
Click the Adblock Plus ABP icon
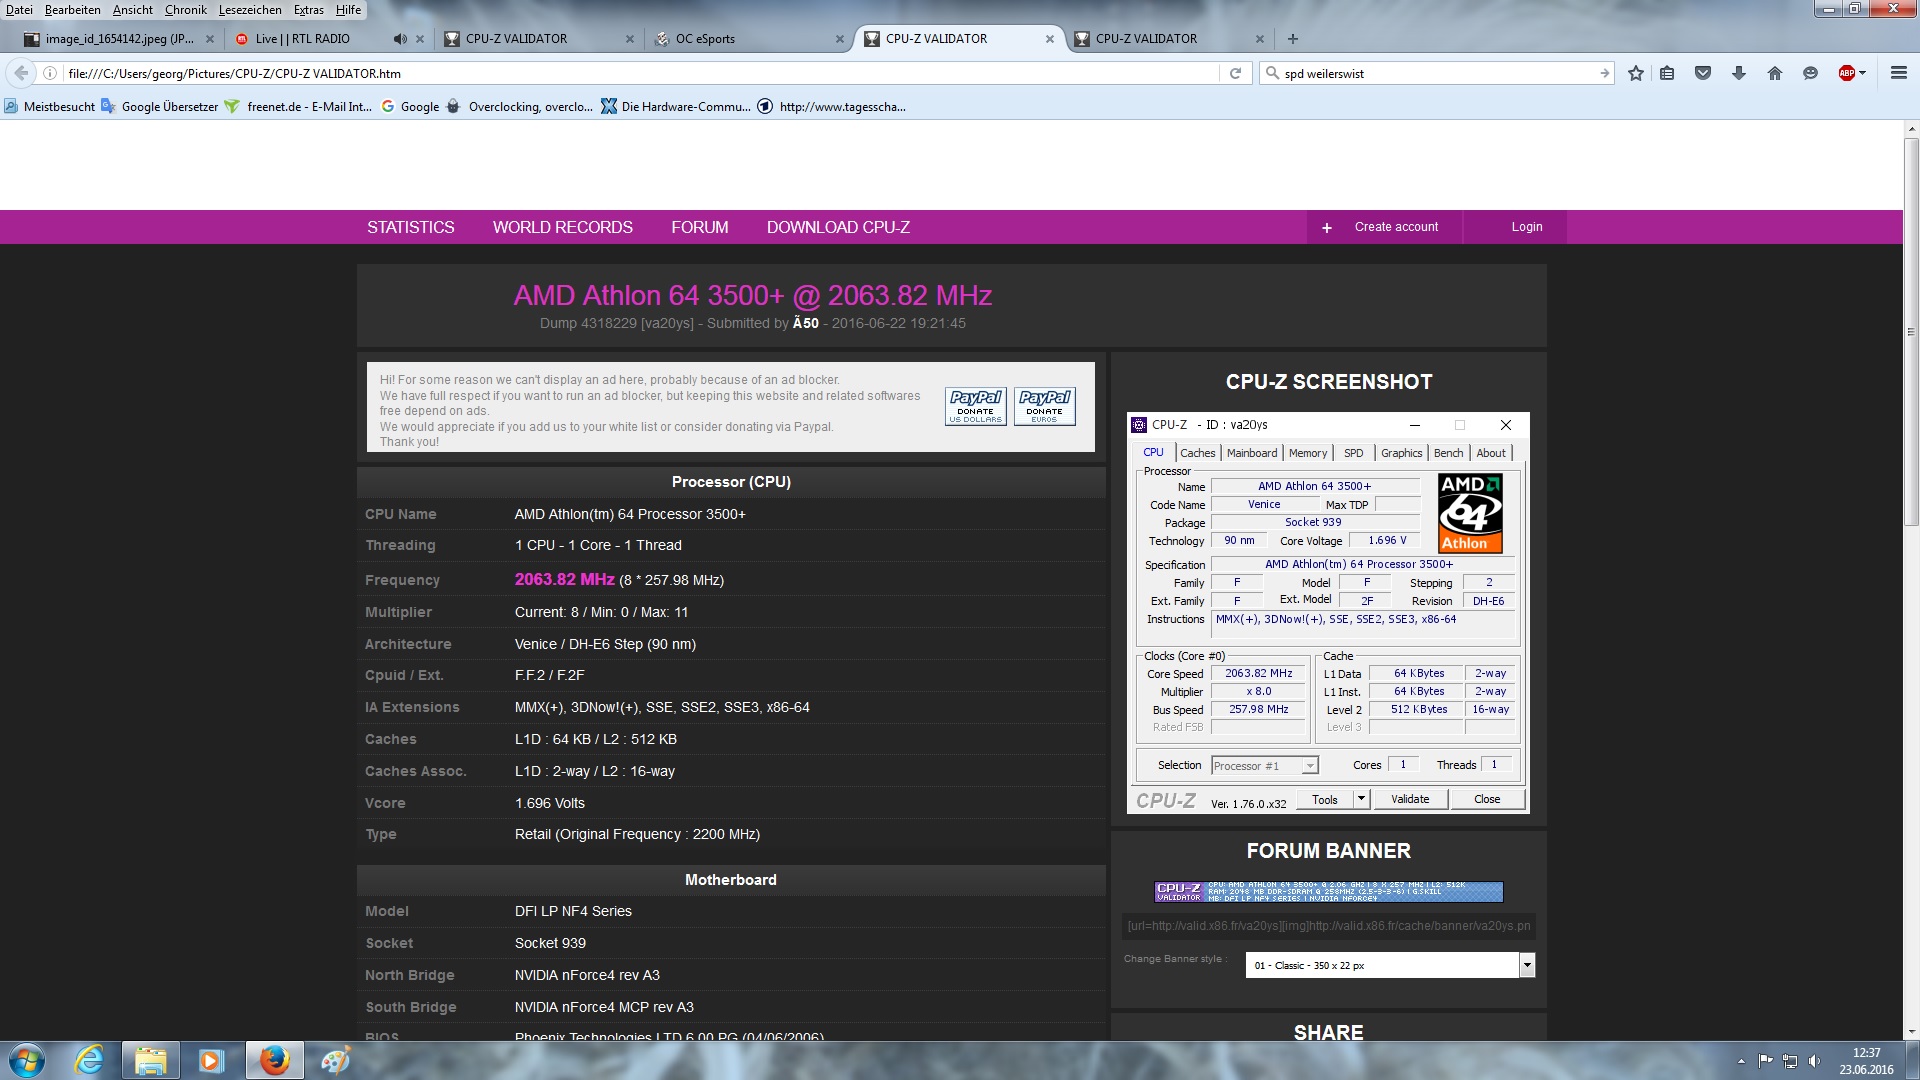(x=1847, y=73)
